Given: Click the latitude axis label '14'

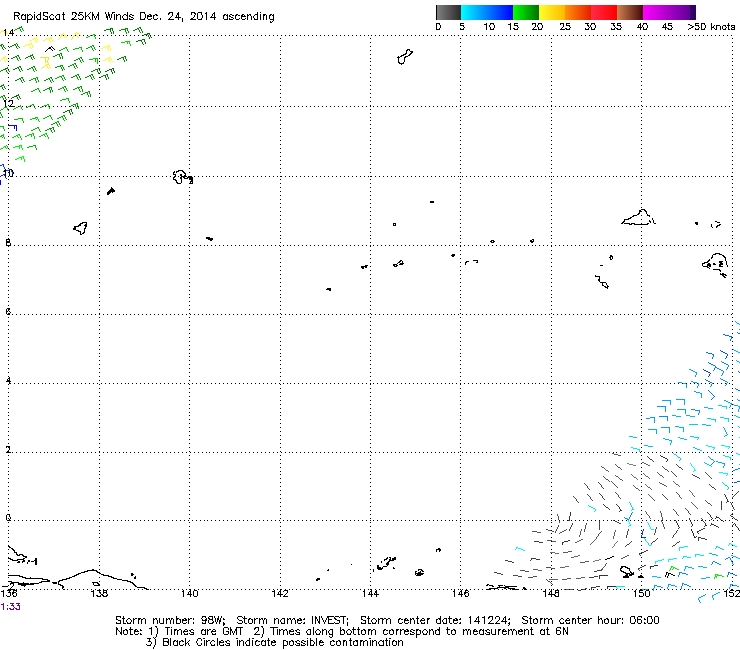Looking at the screenshot, I should pyautogui.click(x=8, y=33).
